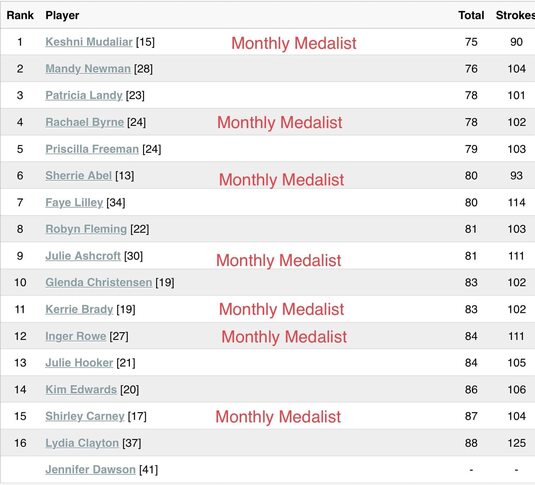The image size is (535, 485).
Task: Open Kerrie Brady's profile link
Action: point(79,309)
